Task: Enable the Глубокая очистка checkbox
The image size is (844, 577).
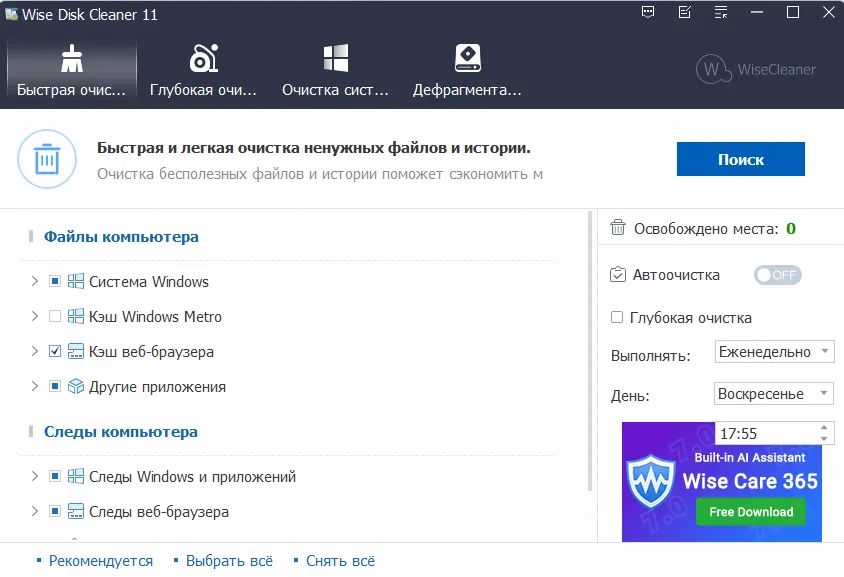Action: (x=617, y=318)
